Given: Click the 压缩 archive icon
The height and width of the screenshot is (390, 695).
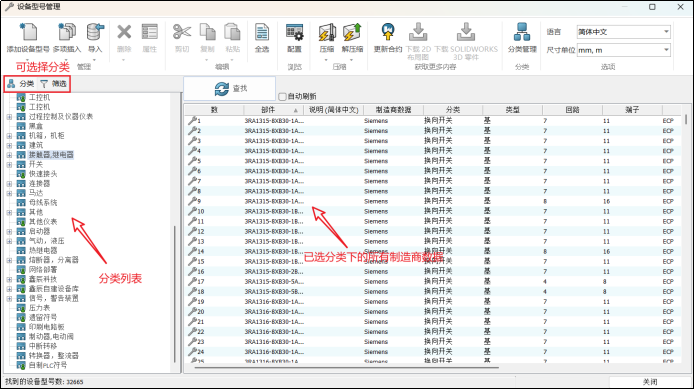Looking at the screenshot, I should [327, 32].
